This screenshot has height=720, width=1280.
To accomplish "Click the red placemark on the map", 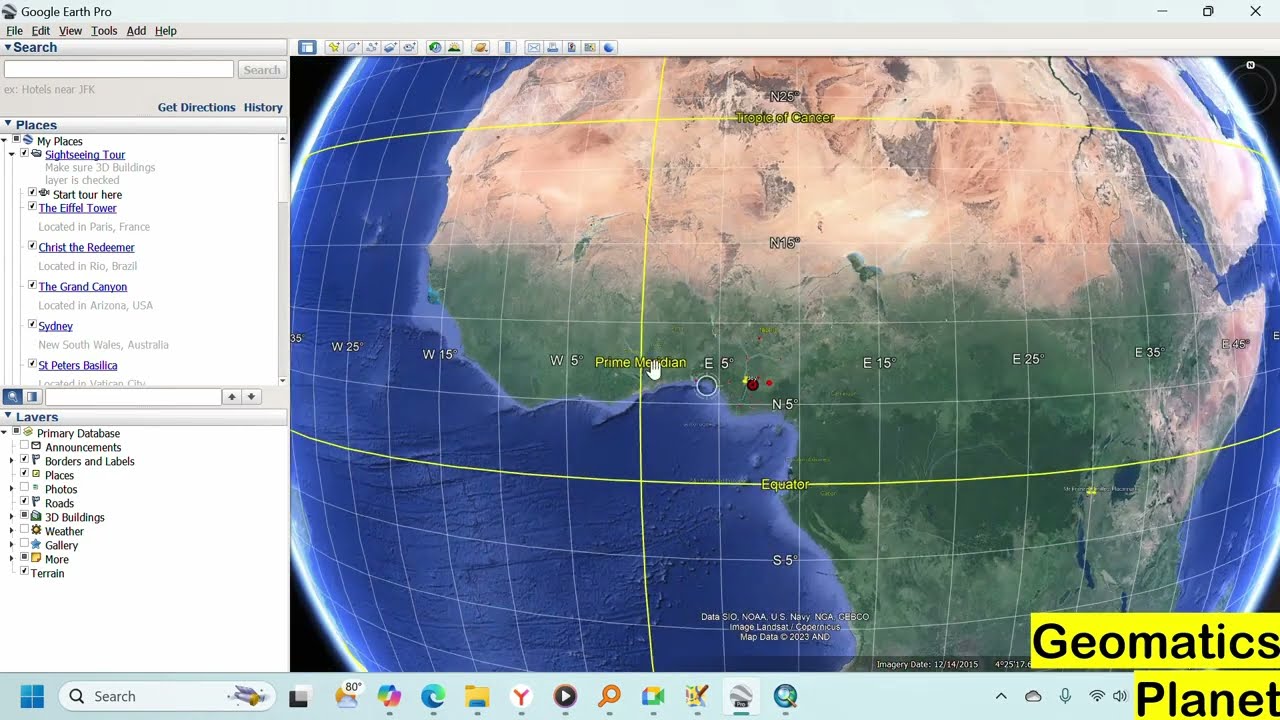I will [x=753, y=384].
